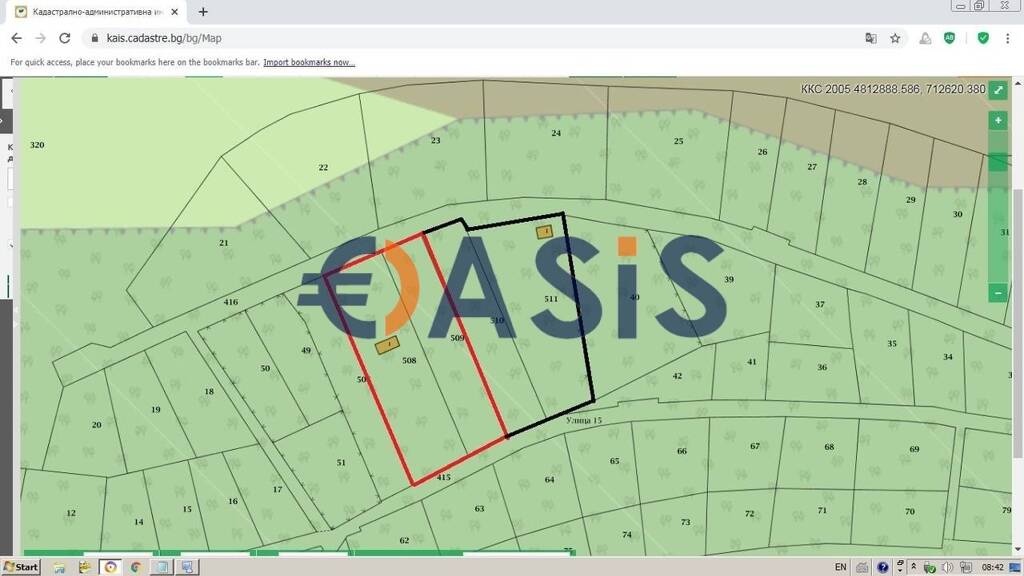Click the map fullscreen toggle icon
This screenshot has width=1024, height=576.
(997, 90)
